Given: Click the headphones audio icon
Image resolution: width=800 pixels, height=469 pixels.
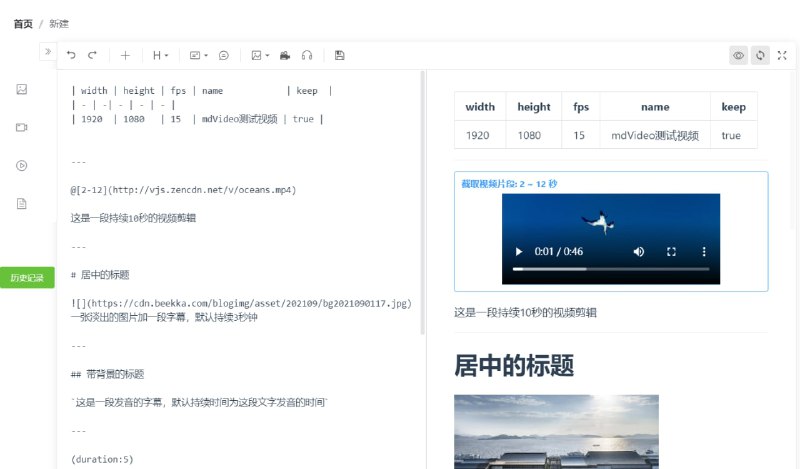Looking at the screenshot, I should coord(307,55).
